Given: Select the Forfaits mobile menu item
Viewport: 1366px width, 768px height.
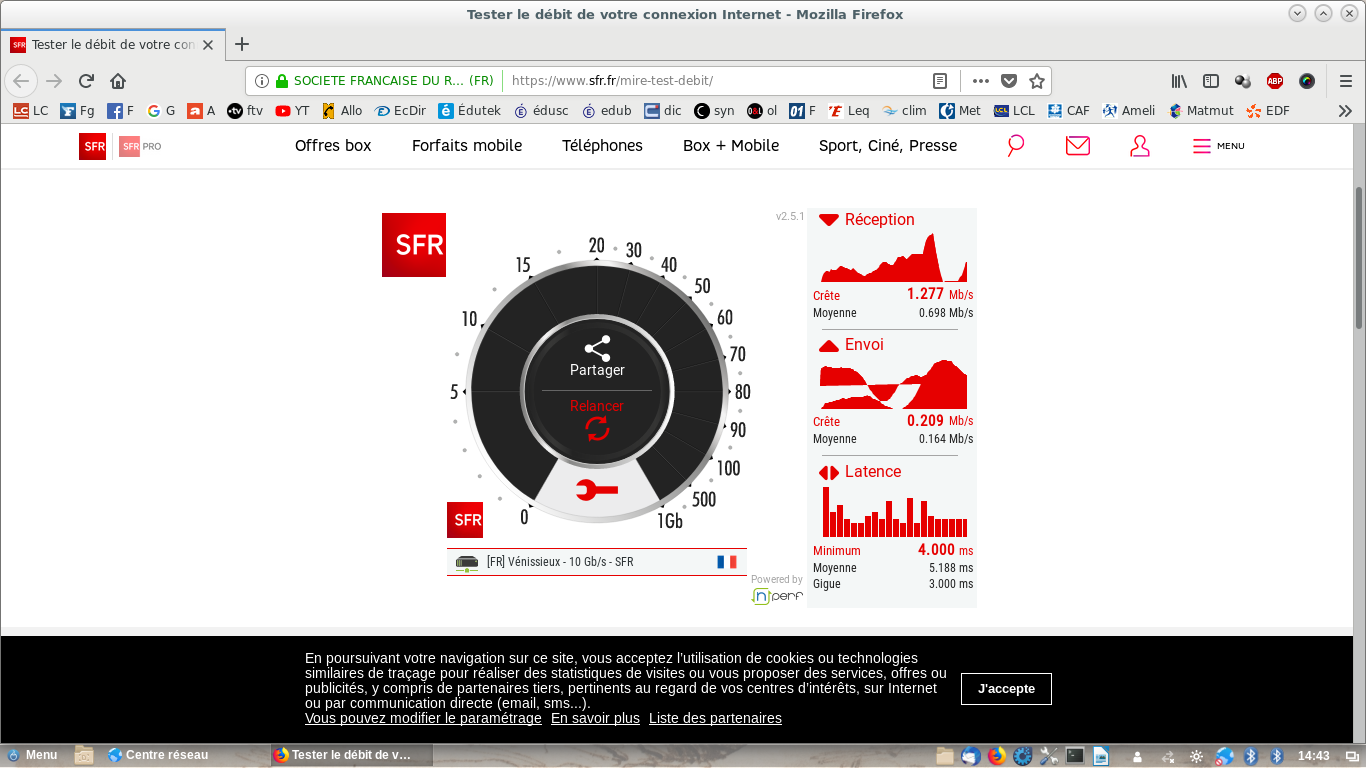Looking at the screenshot, I should click(x=466, y=145).
